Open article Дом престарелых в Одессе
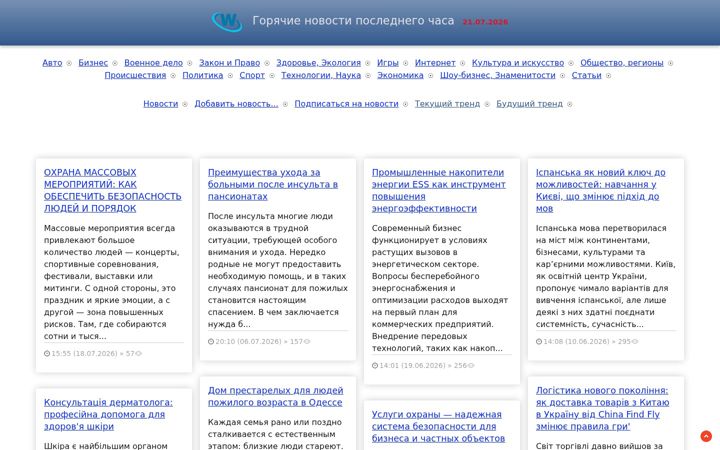Screen dimensions: 720x450 [276, 396]
